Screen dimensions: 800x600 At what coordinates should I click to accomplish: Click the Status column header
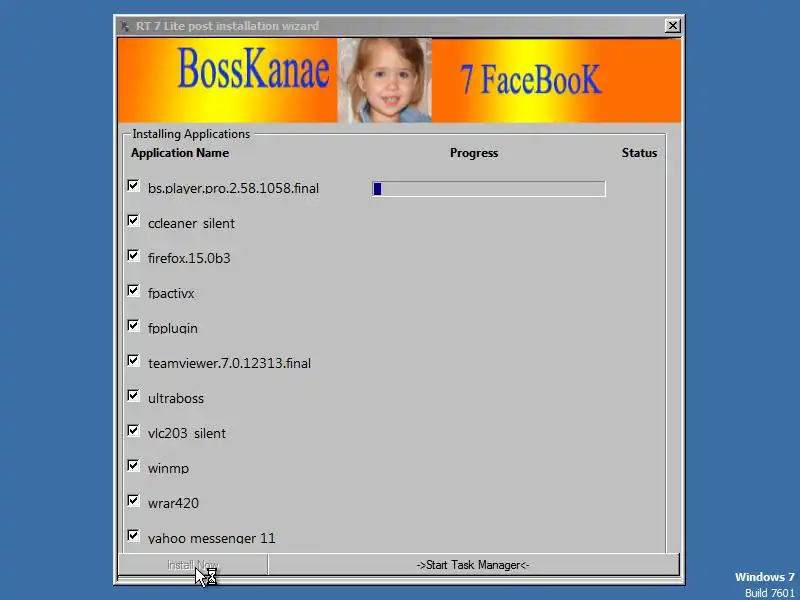639,153
